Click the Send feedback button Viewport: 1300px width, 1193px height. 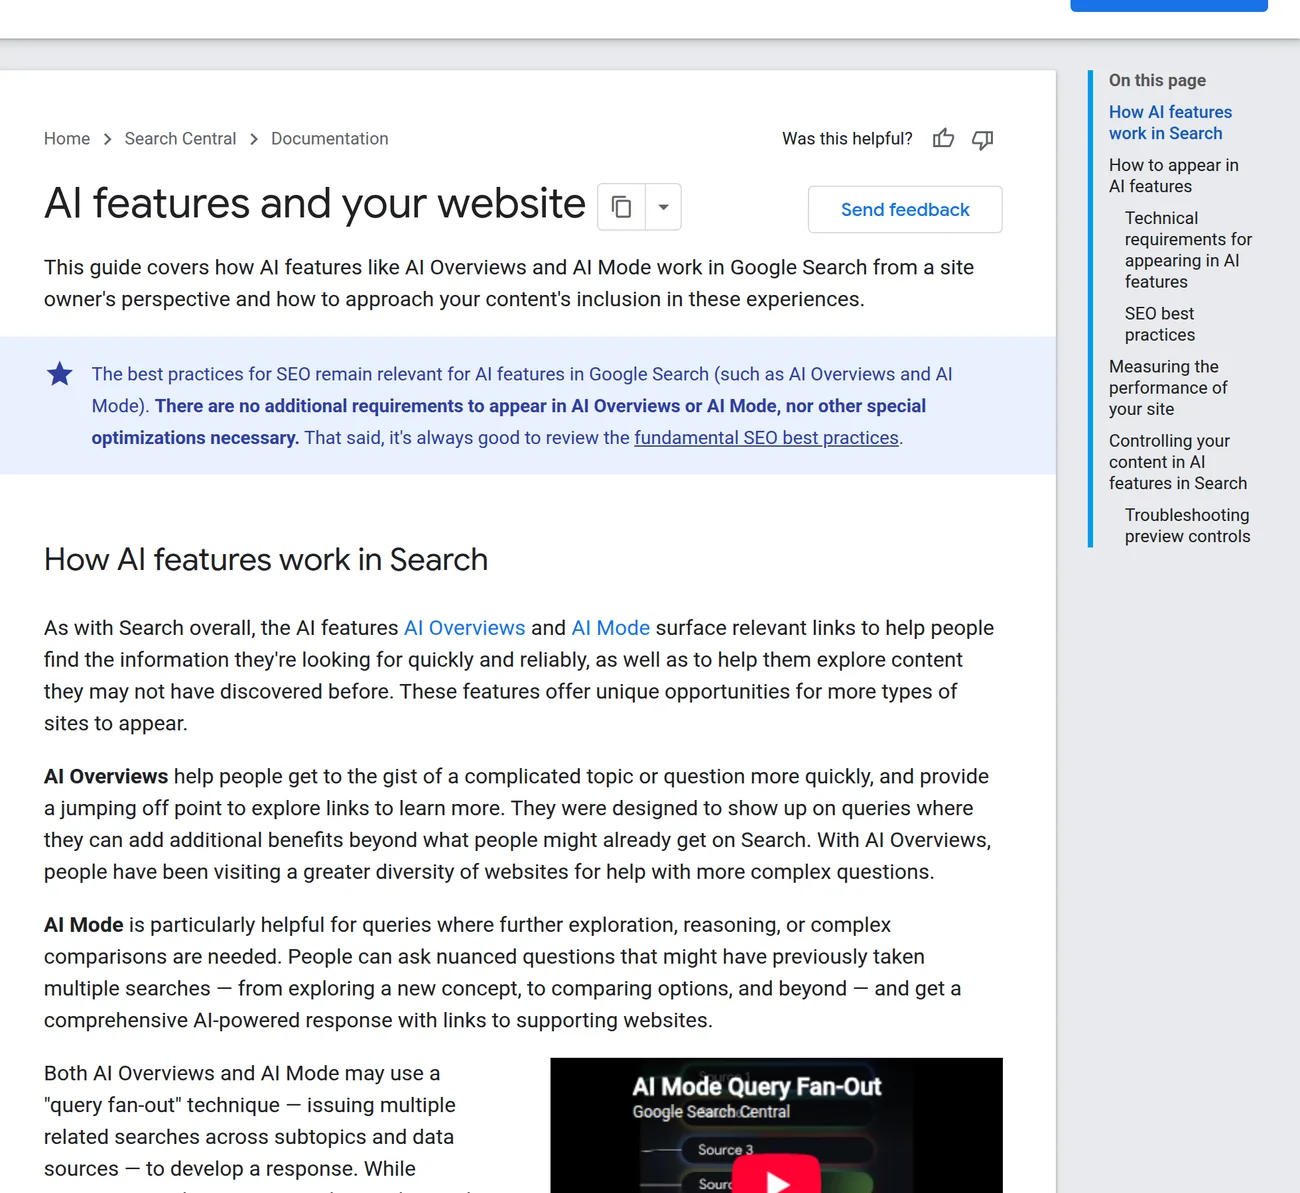point(905,210)
